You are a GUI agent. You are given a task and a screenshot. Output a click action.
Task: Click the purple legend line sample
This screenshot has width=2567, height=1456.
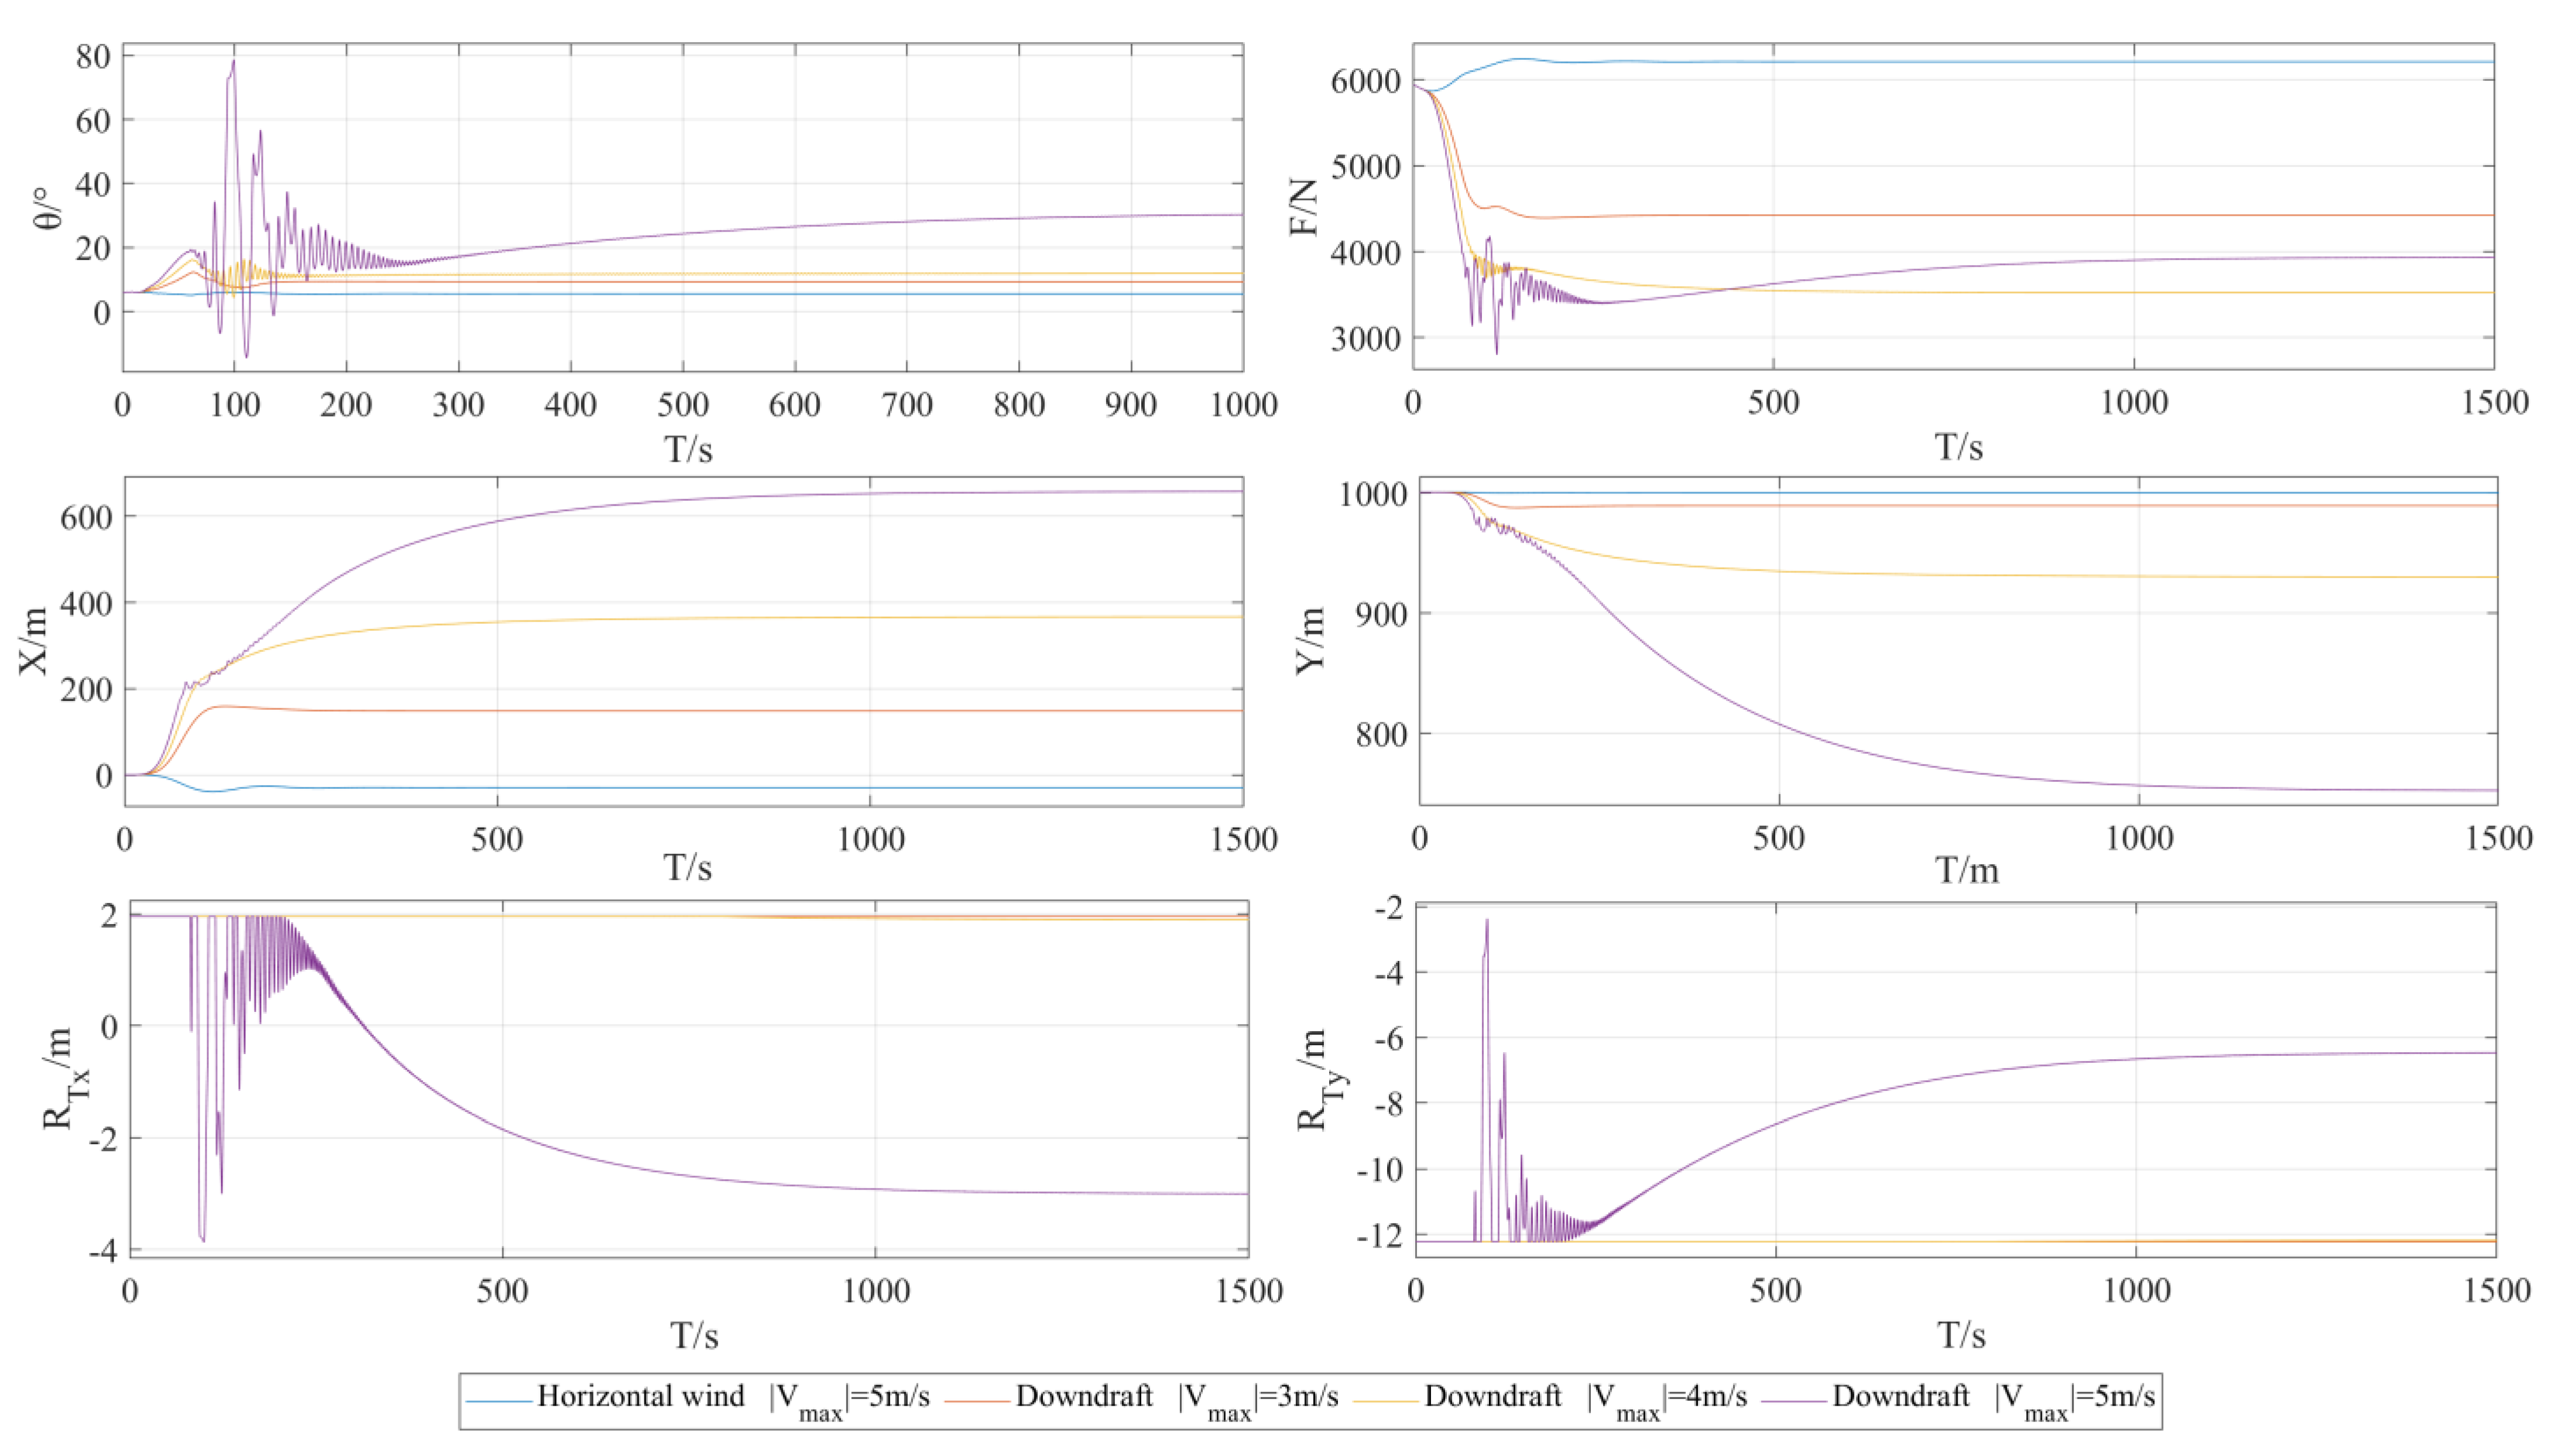pos(1796,1401)
